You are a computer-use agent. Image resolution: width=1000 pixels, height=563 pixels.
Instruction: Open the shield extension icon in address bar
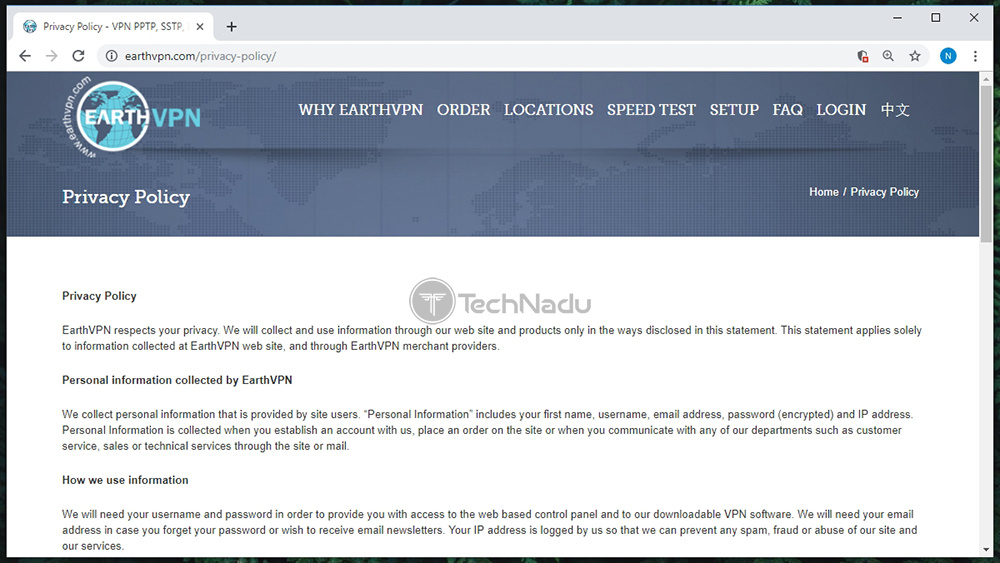click(x=862, y=56)
